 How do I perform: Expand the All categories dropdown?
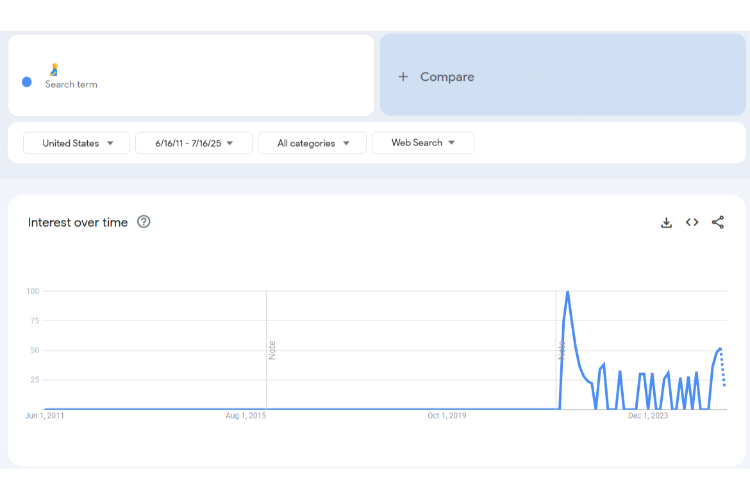[x=312, y=143]
